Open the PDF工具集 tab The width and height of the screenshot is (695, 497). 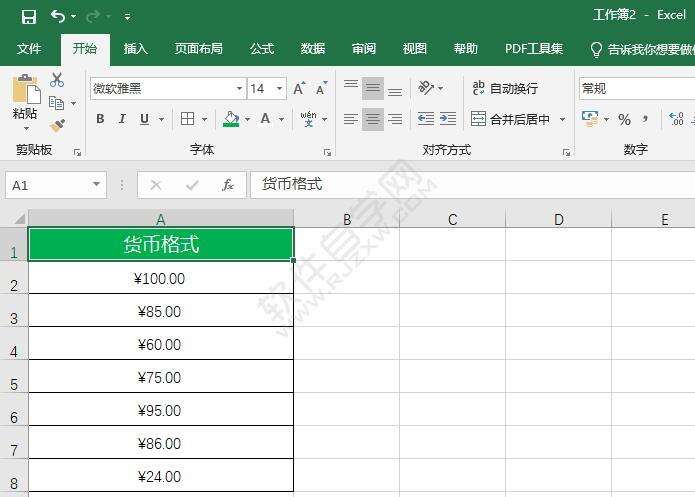[x=534, y=48]
